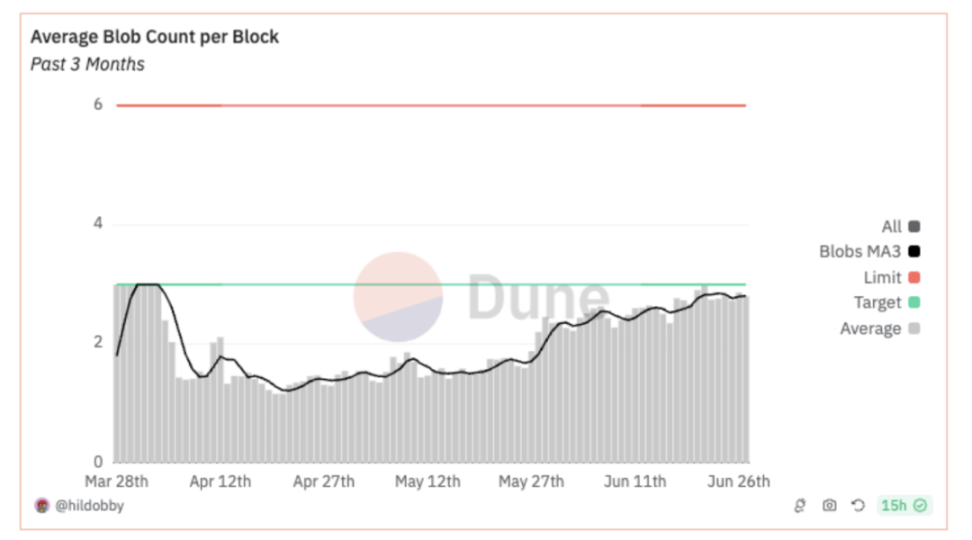The height and width of the screenshot is (540, 972).
Task: Open the Average Blob Count per Block title
Action: tap(154, 37)
